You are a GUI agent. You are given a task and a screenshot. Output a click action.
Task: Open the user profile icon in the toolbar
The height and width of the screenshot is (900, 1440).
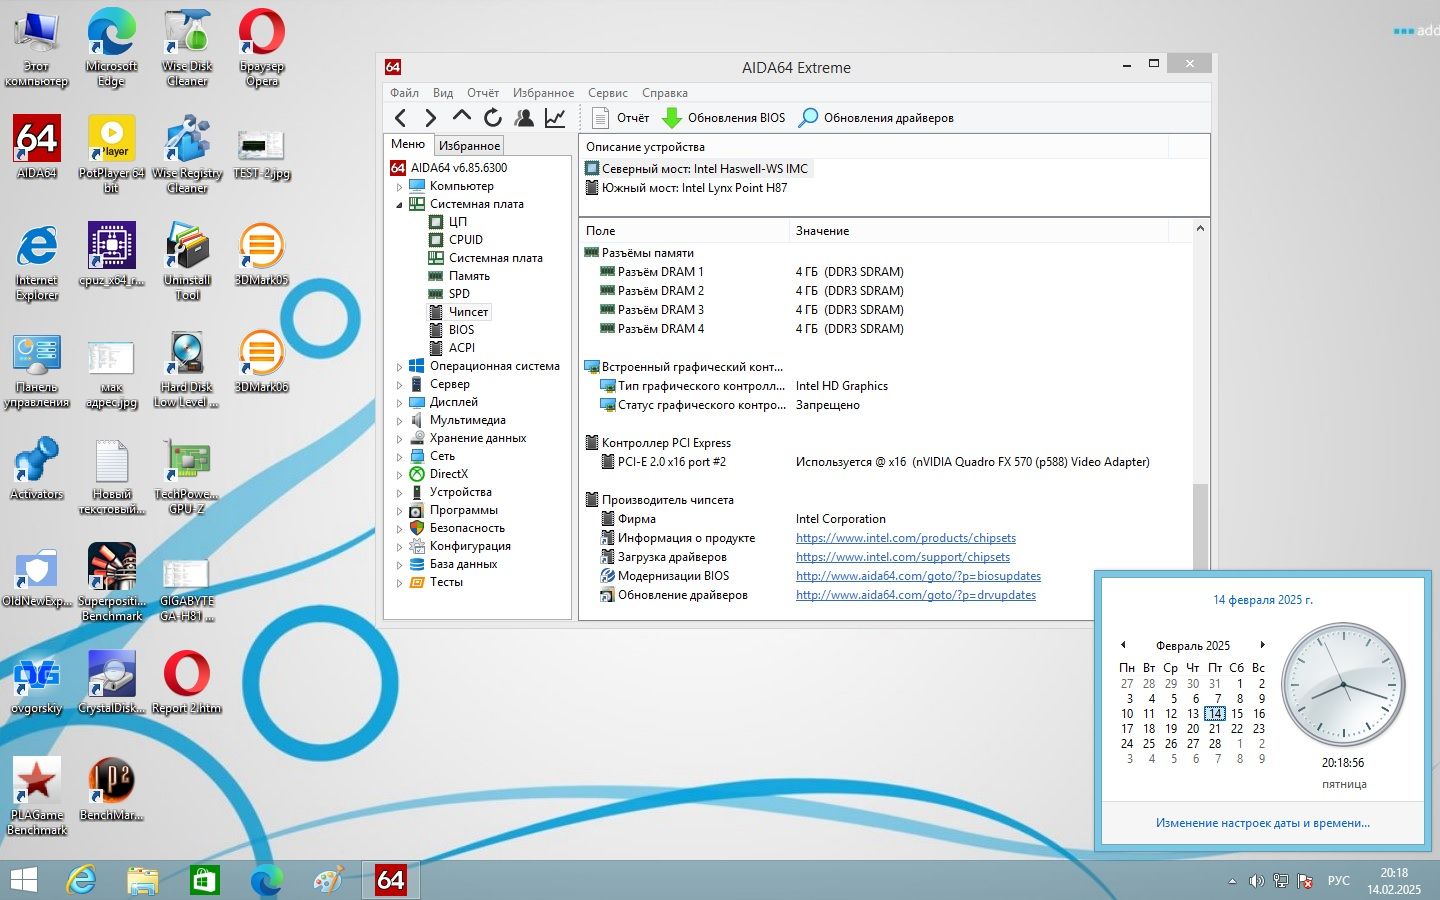tap(524, 118)
